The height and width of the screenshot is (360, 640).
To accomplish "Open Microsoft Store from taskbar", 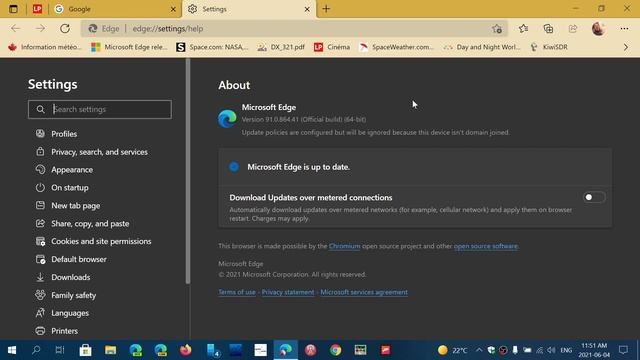I will pos(85,350).
